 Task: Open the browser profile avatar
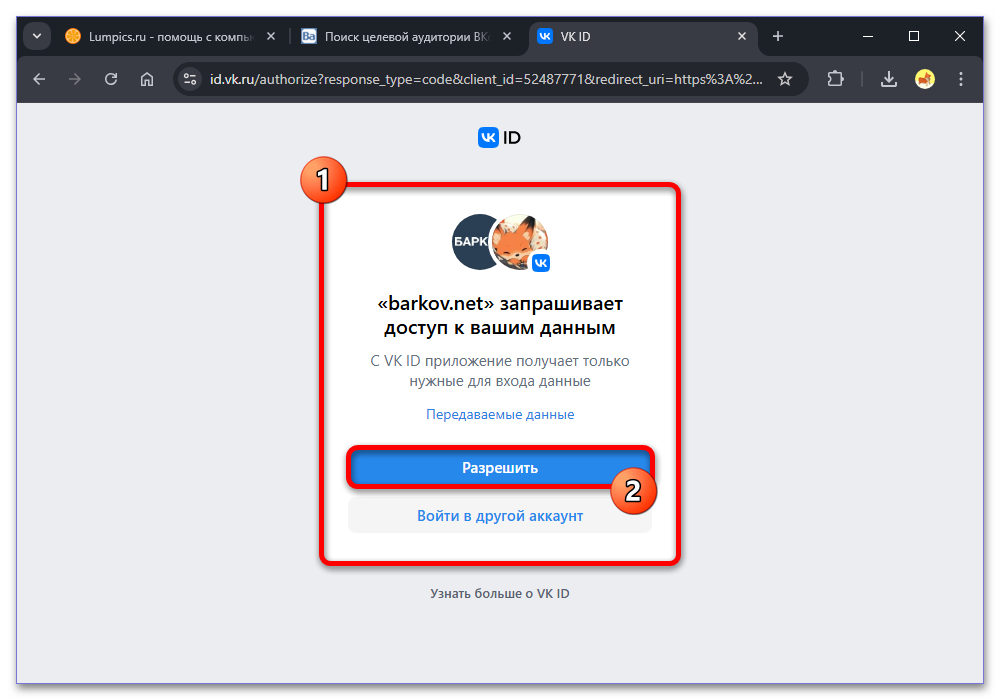(925, 79)
